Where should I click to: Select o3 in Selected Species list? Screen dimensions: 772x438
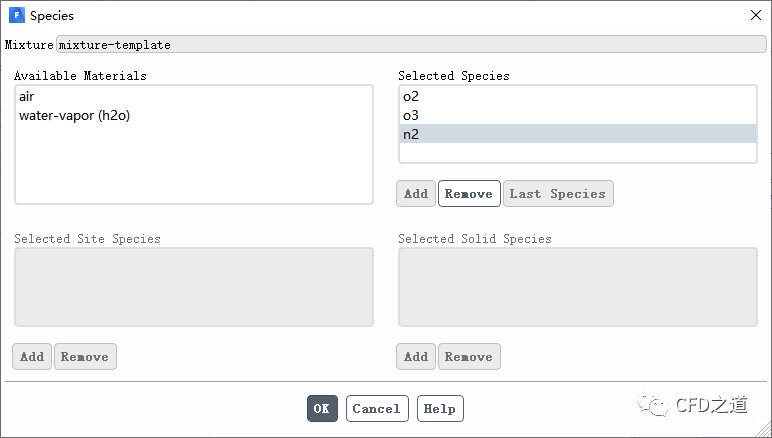[x=411, y=116]
